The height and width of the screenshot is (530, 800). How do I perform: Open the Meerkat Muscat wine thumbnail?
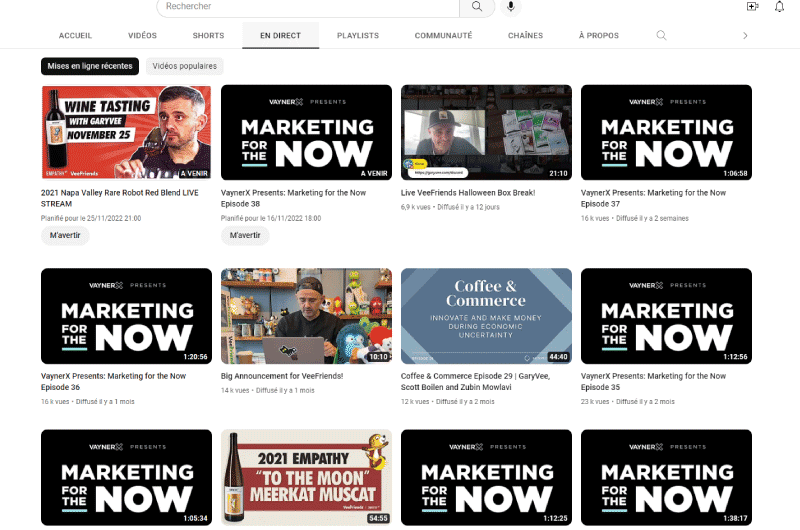point(306,477)
